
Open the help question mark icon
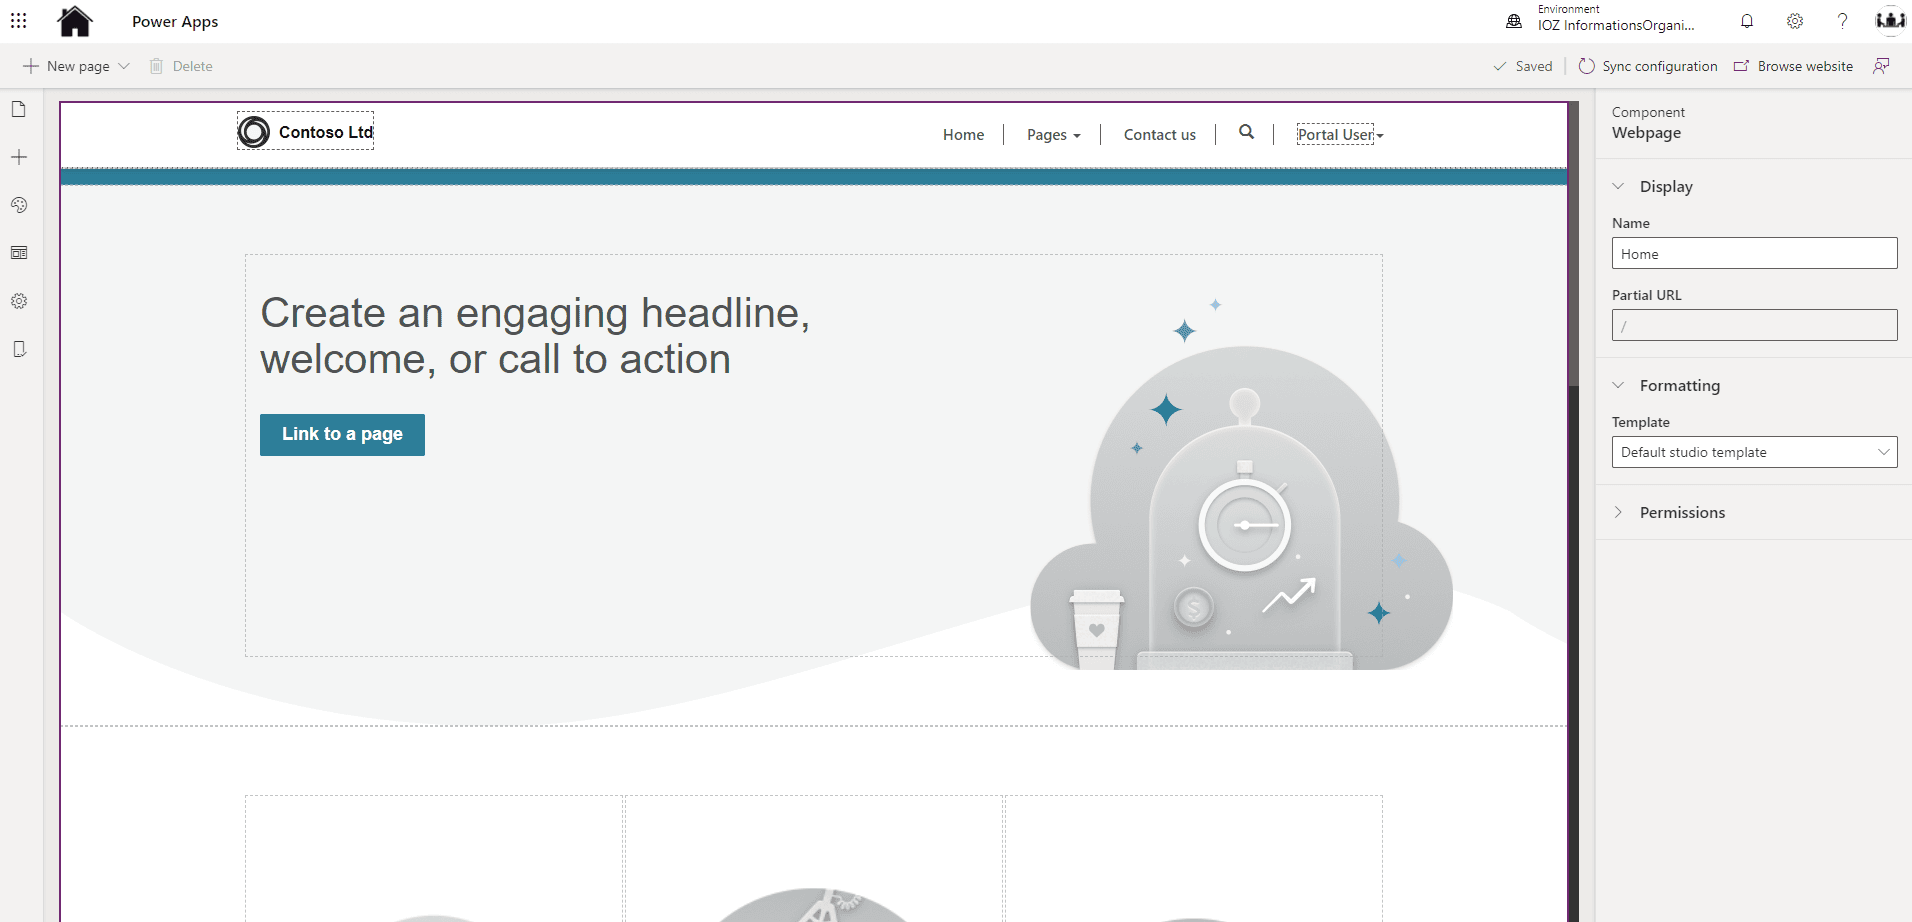point(1842,21)
